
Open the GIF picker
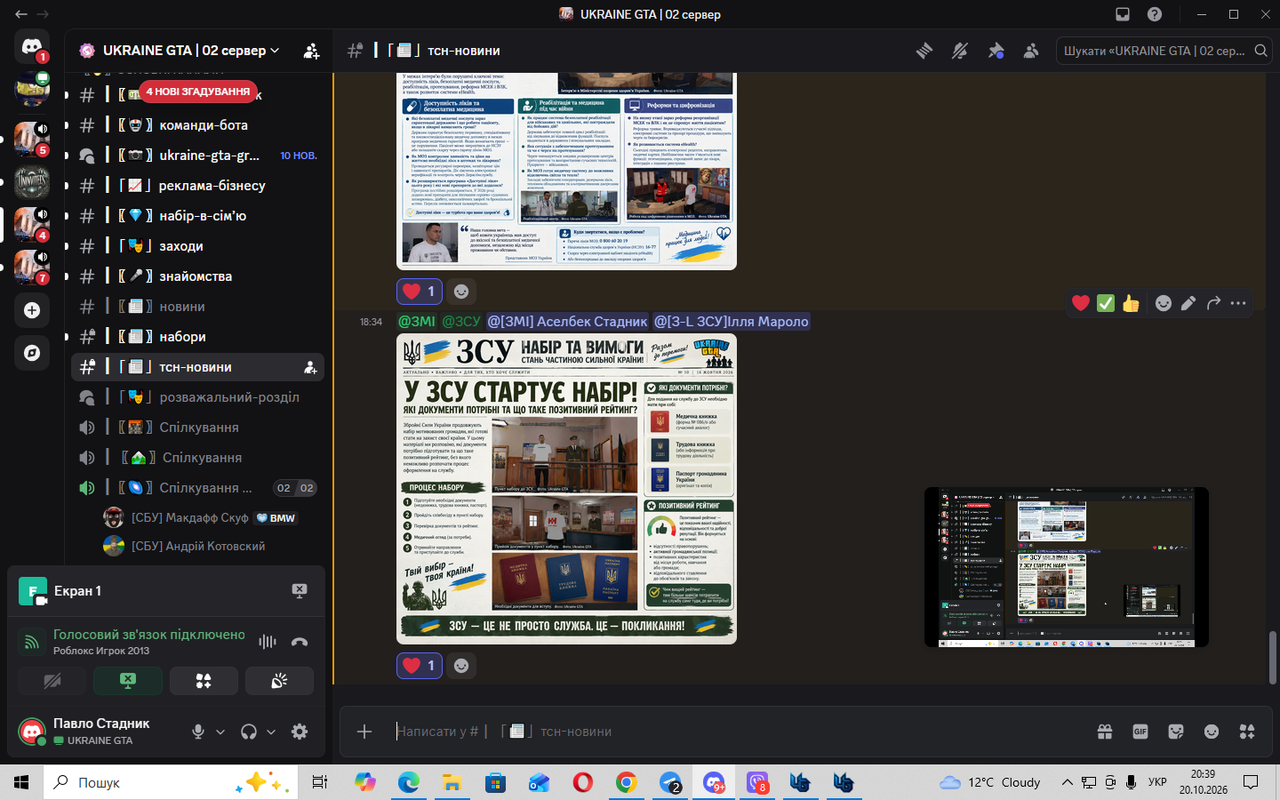pyautogui.click(x=1140, y=731)
